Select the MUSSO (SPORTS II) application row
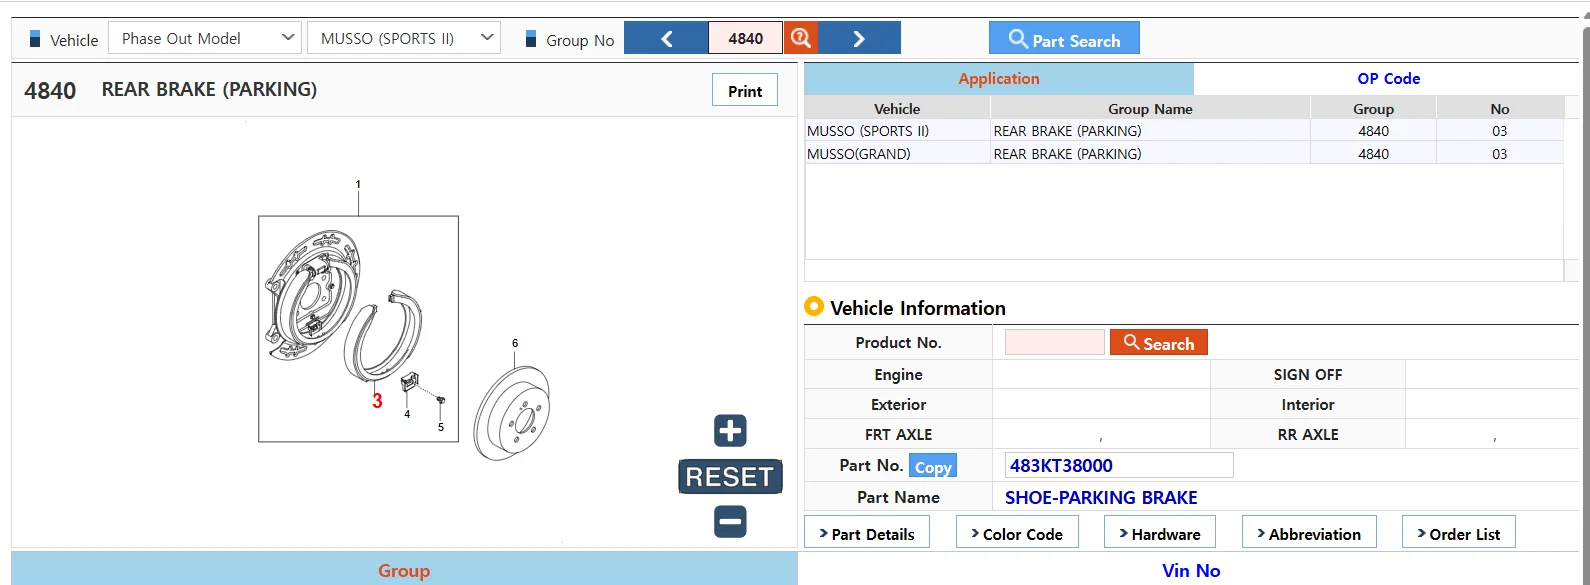1590x585 pixels. click(1184, 131)
